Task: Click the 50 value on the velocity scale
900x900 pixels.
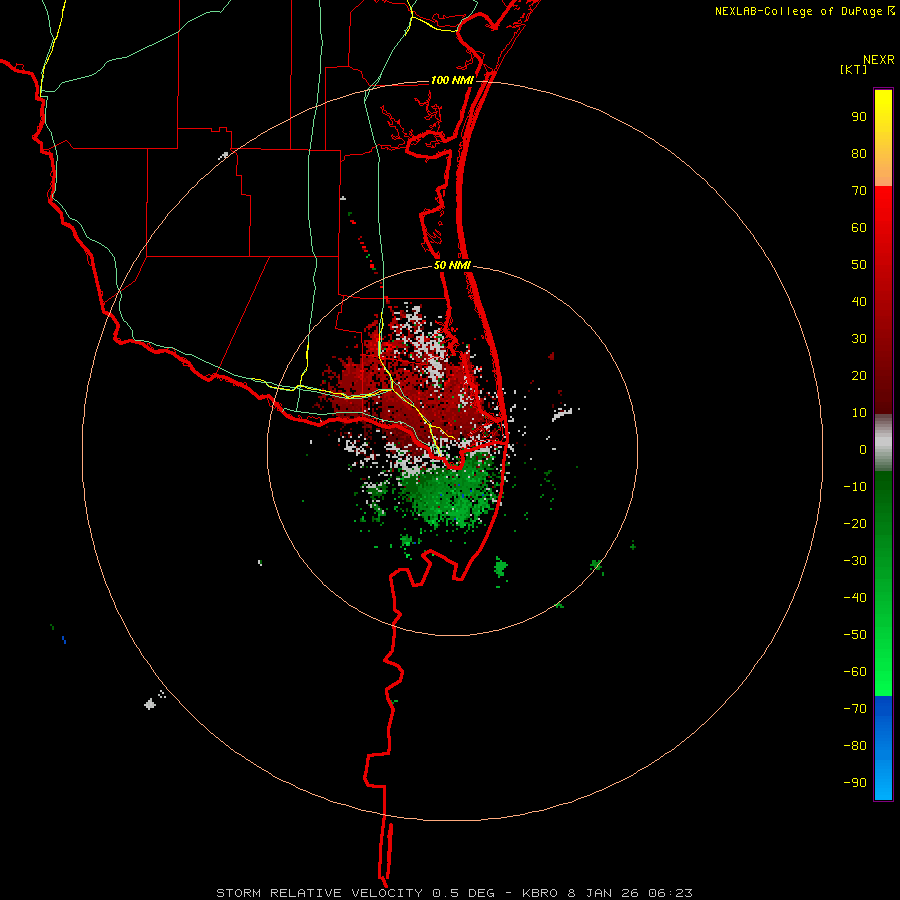Action: (x=859, y=265)
